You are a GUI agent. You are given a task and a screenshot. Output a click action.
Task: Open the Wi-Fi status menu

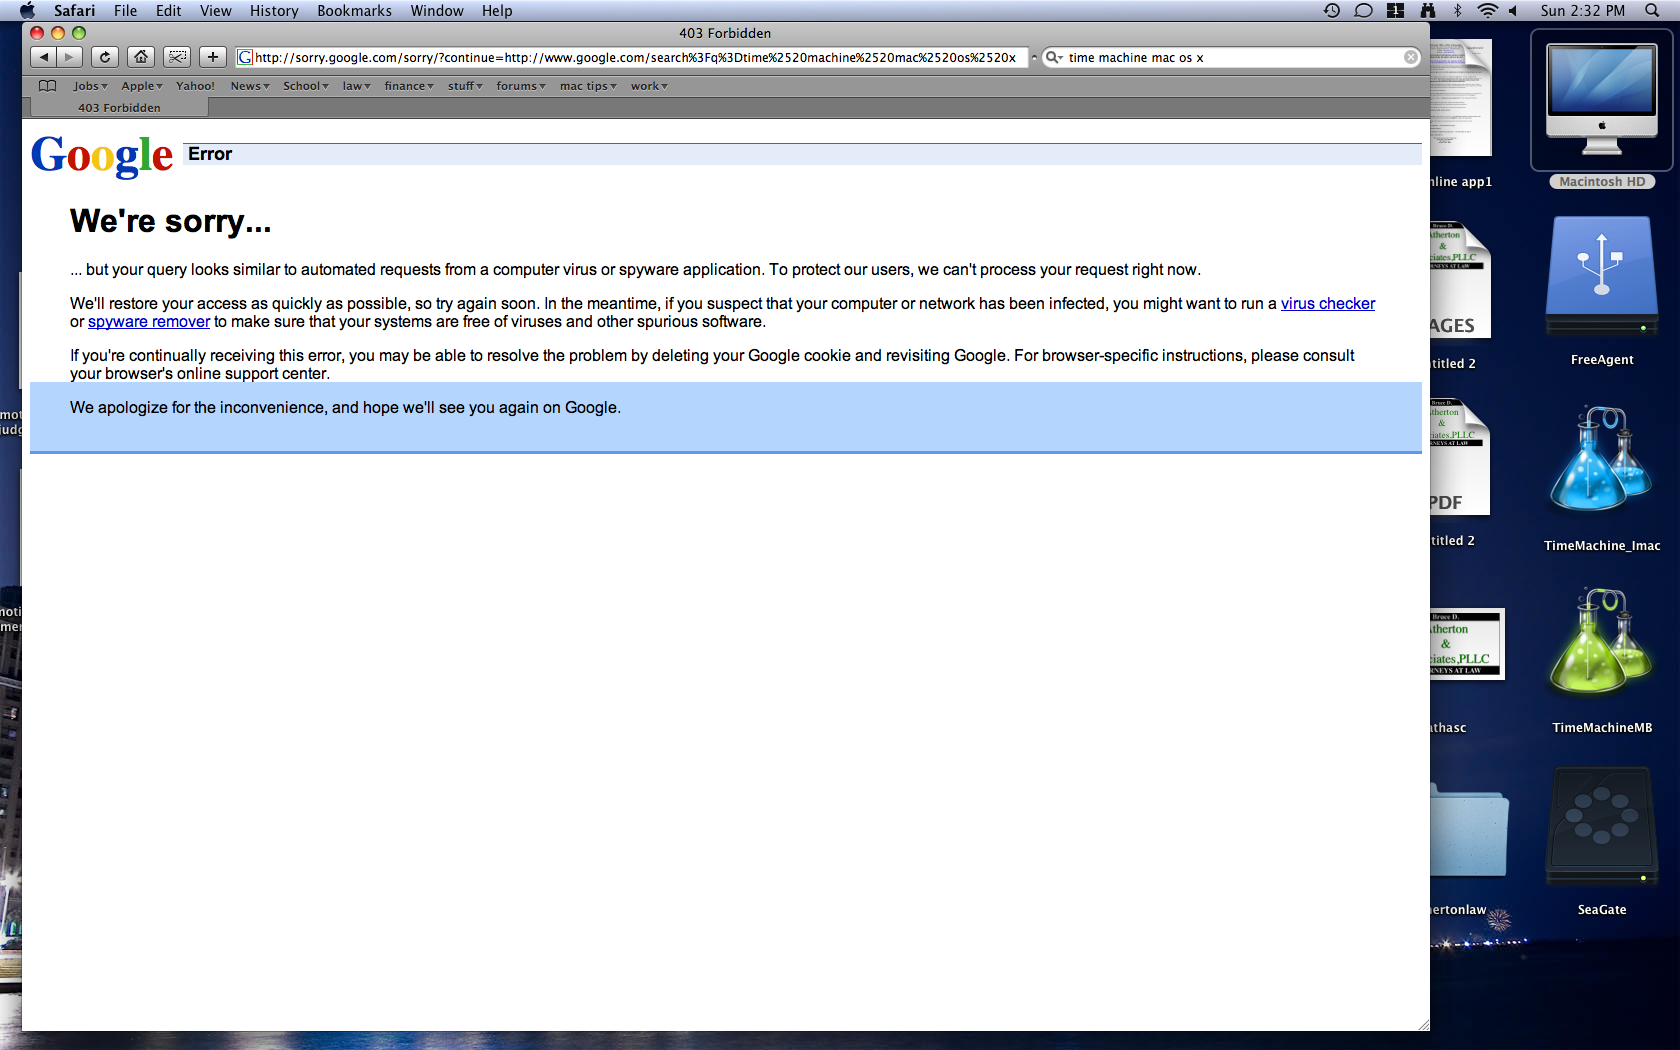(1487, 11)
